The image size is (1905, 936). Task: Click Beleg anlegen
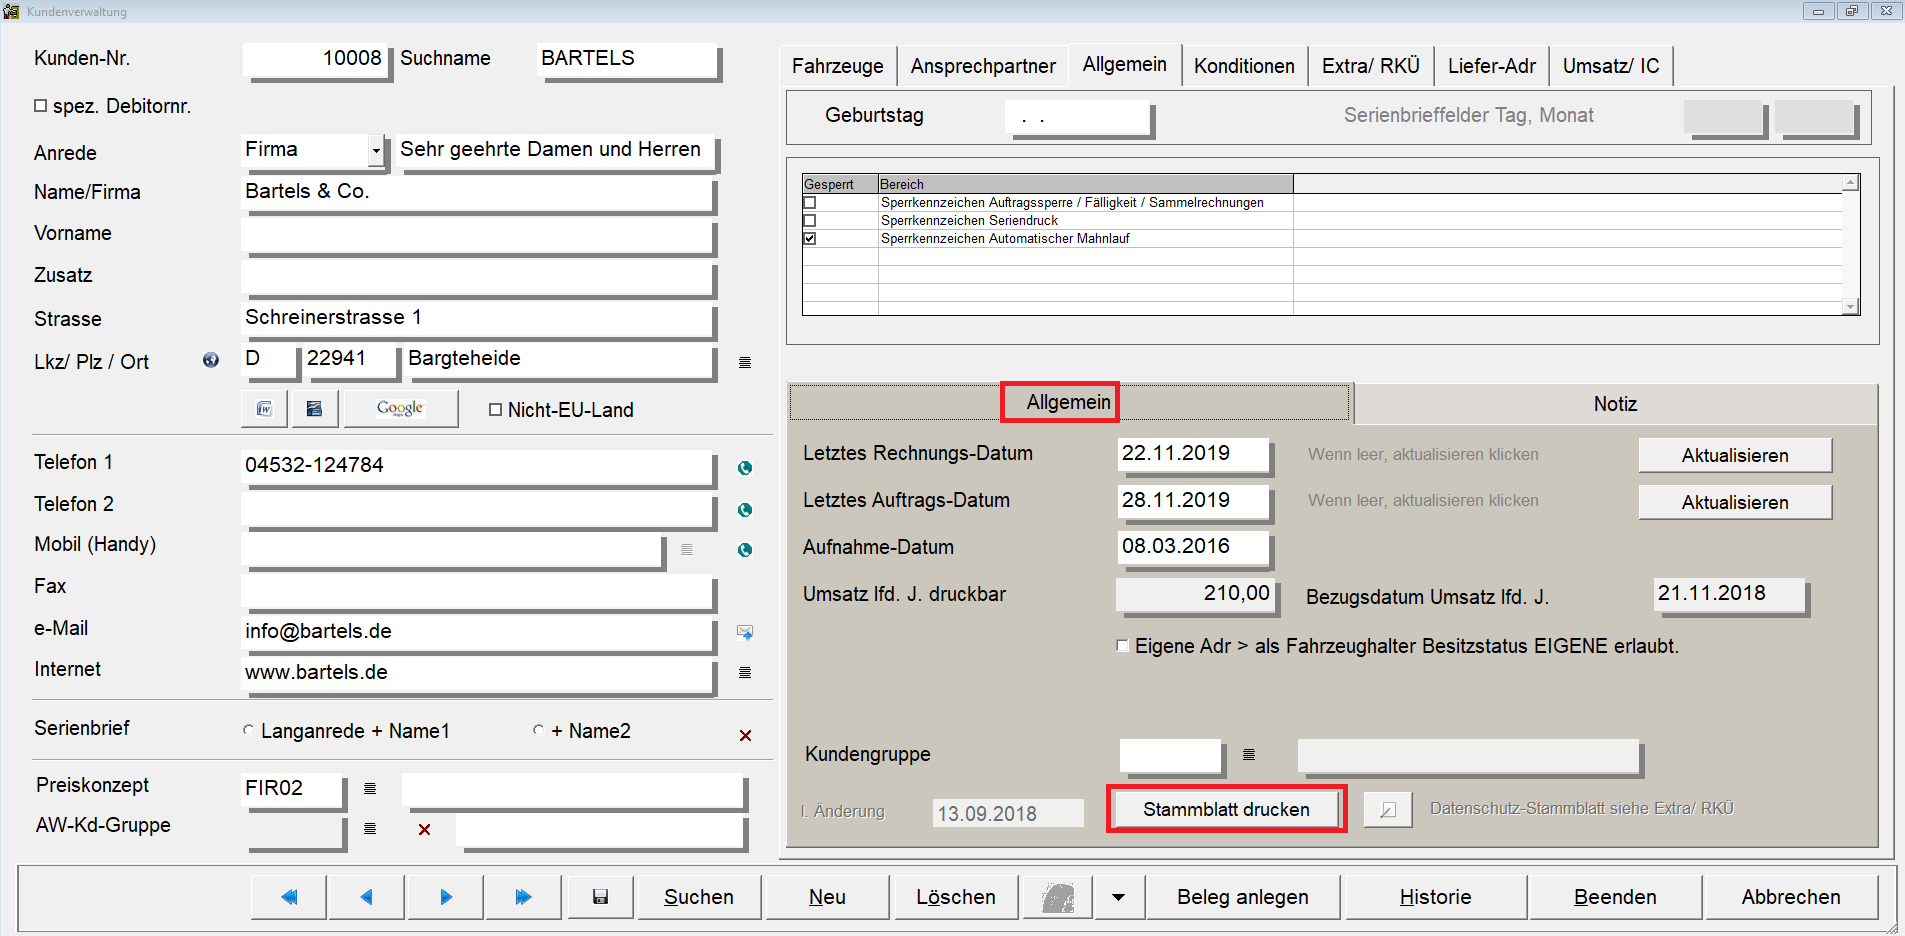tap(1243, 897)
